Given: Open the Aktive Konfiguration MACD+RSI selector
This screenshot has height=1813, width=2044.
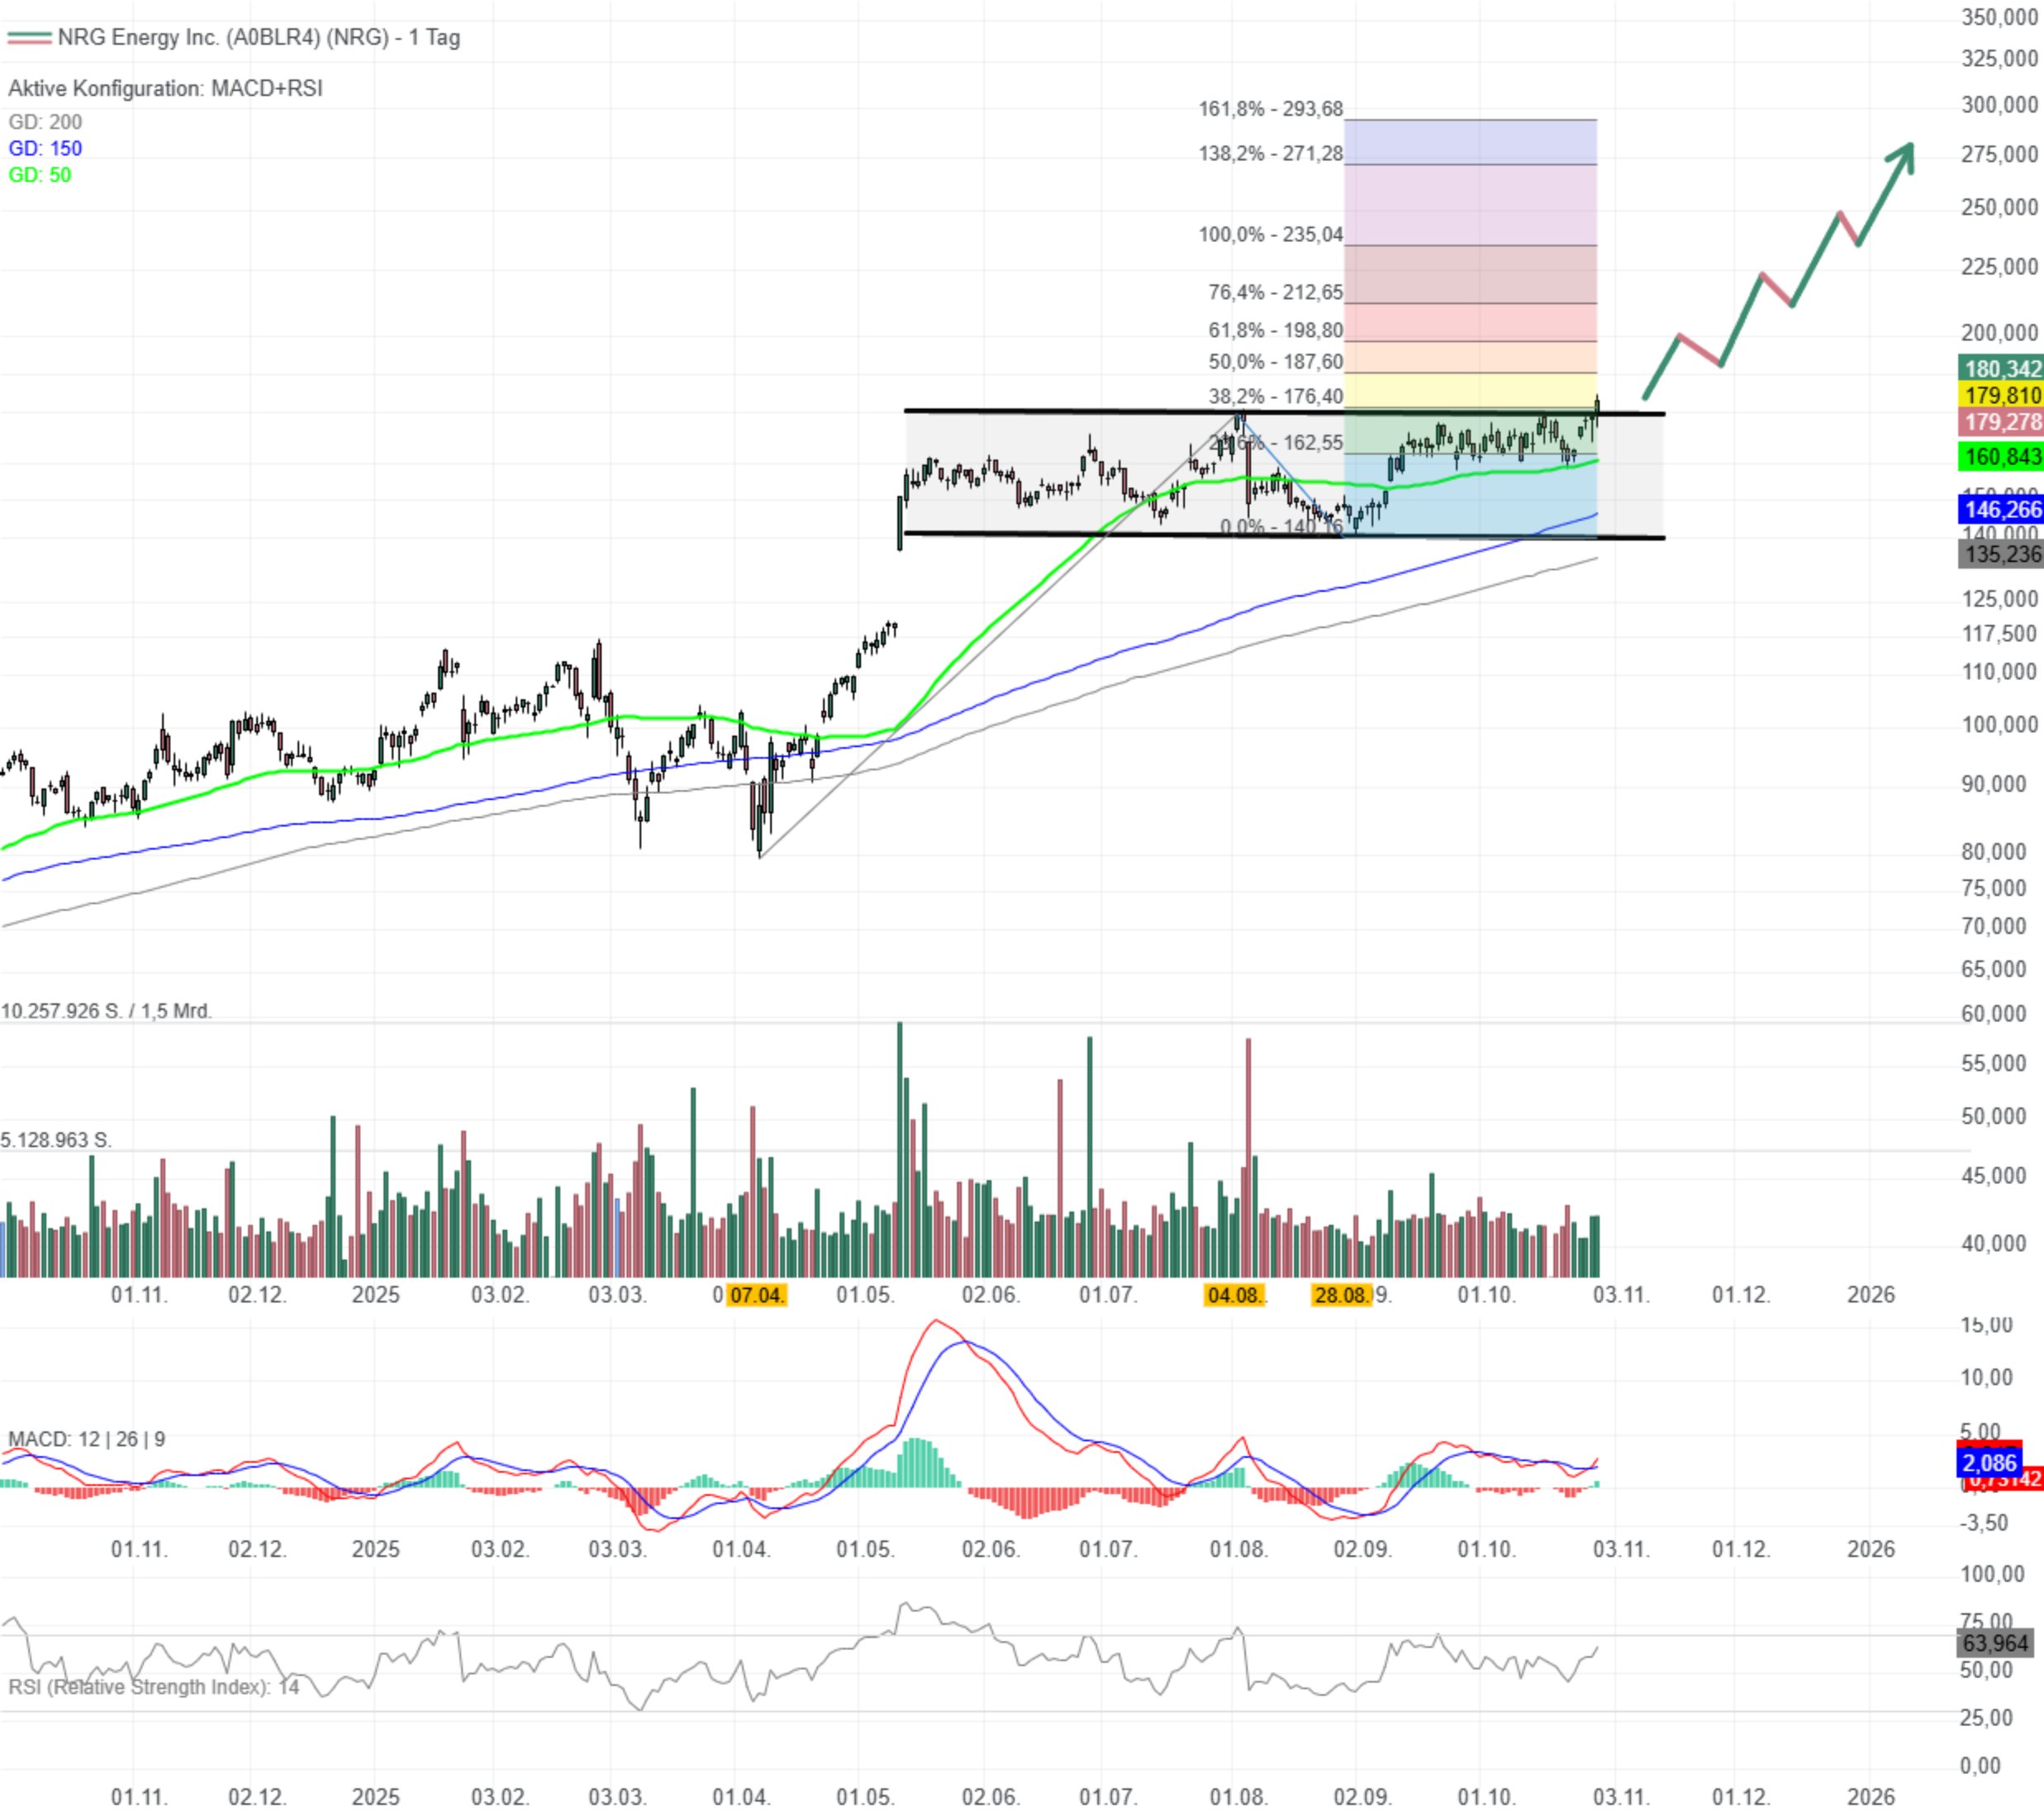Looking at the screenshot, I should click(165, 88).
